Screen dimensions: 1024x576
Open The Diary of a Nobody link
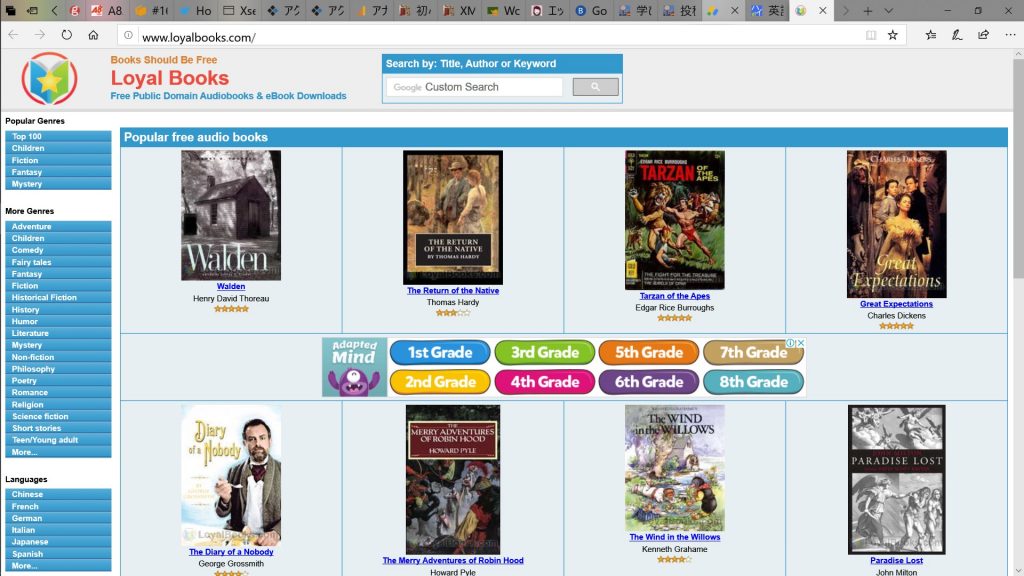[x=231, y=552]
